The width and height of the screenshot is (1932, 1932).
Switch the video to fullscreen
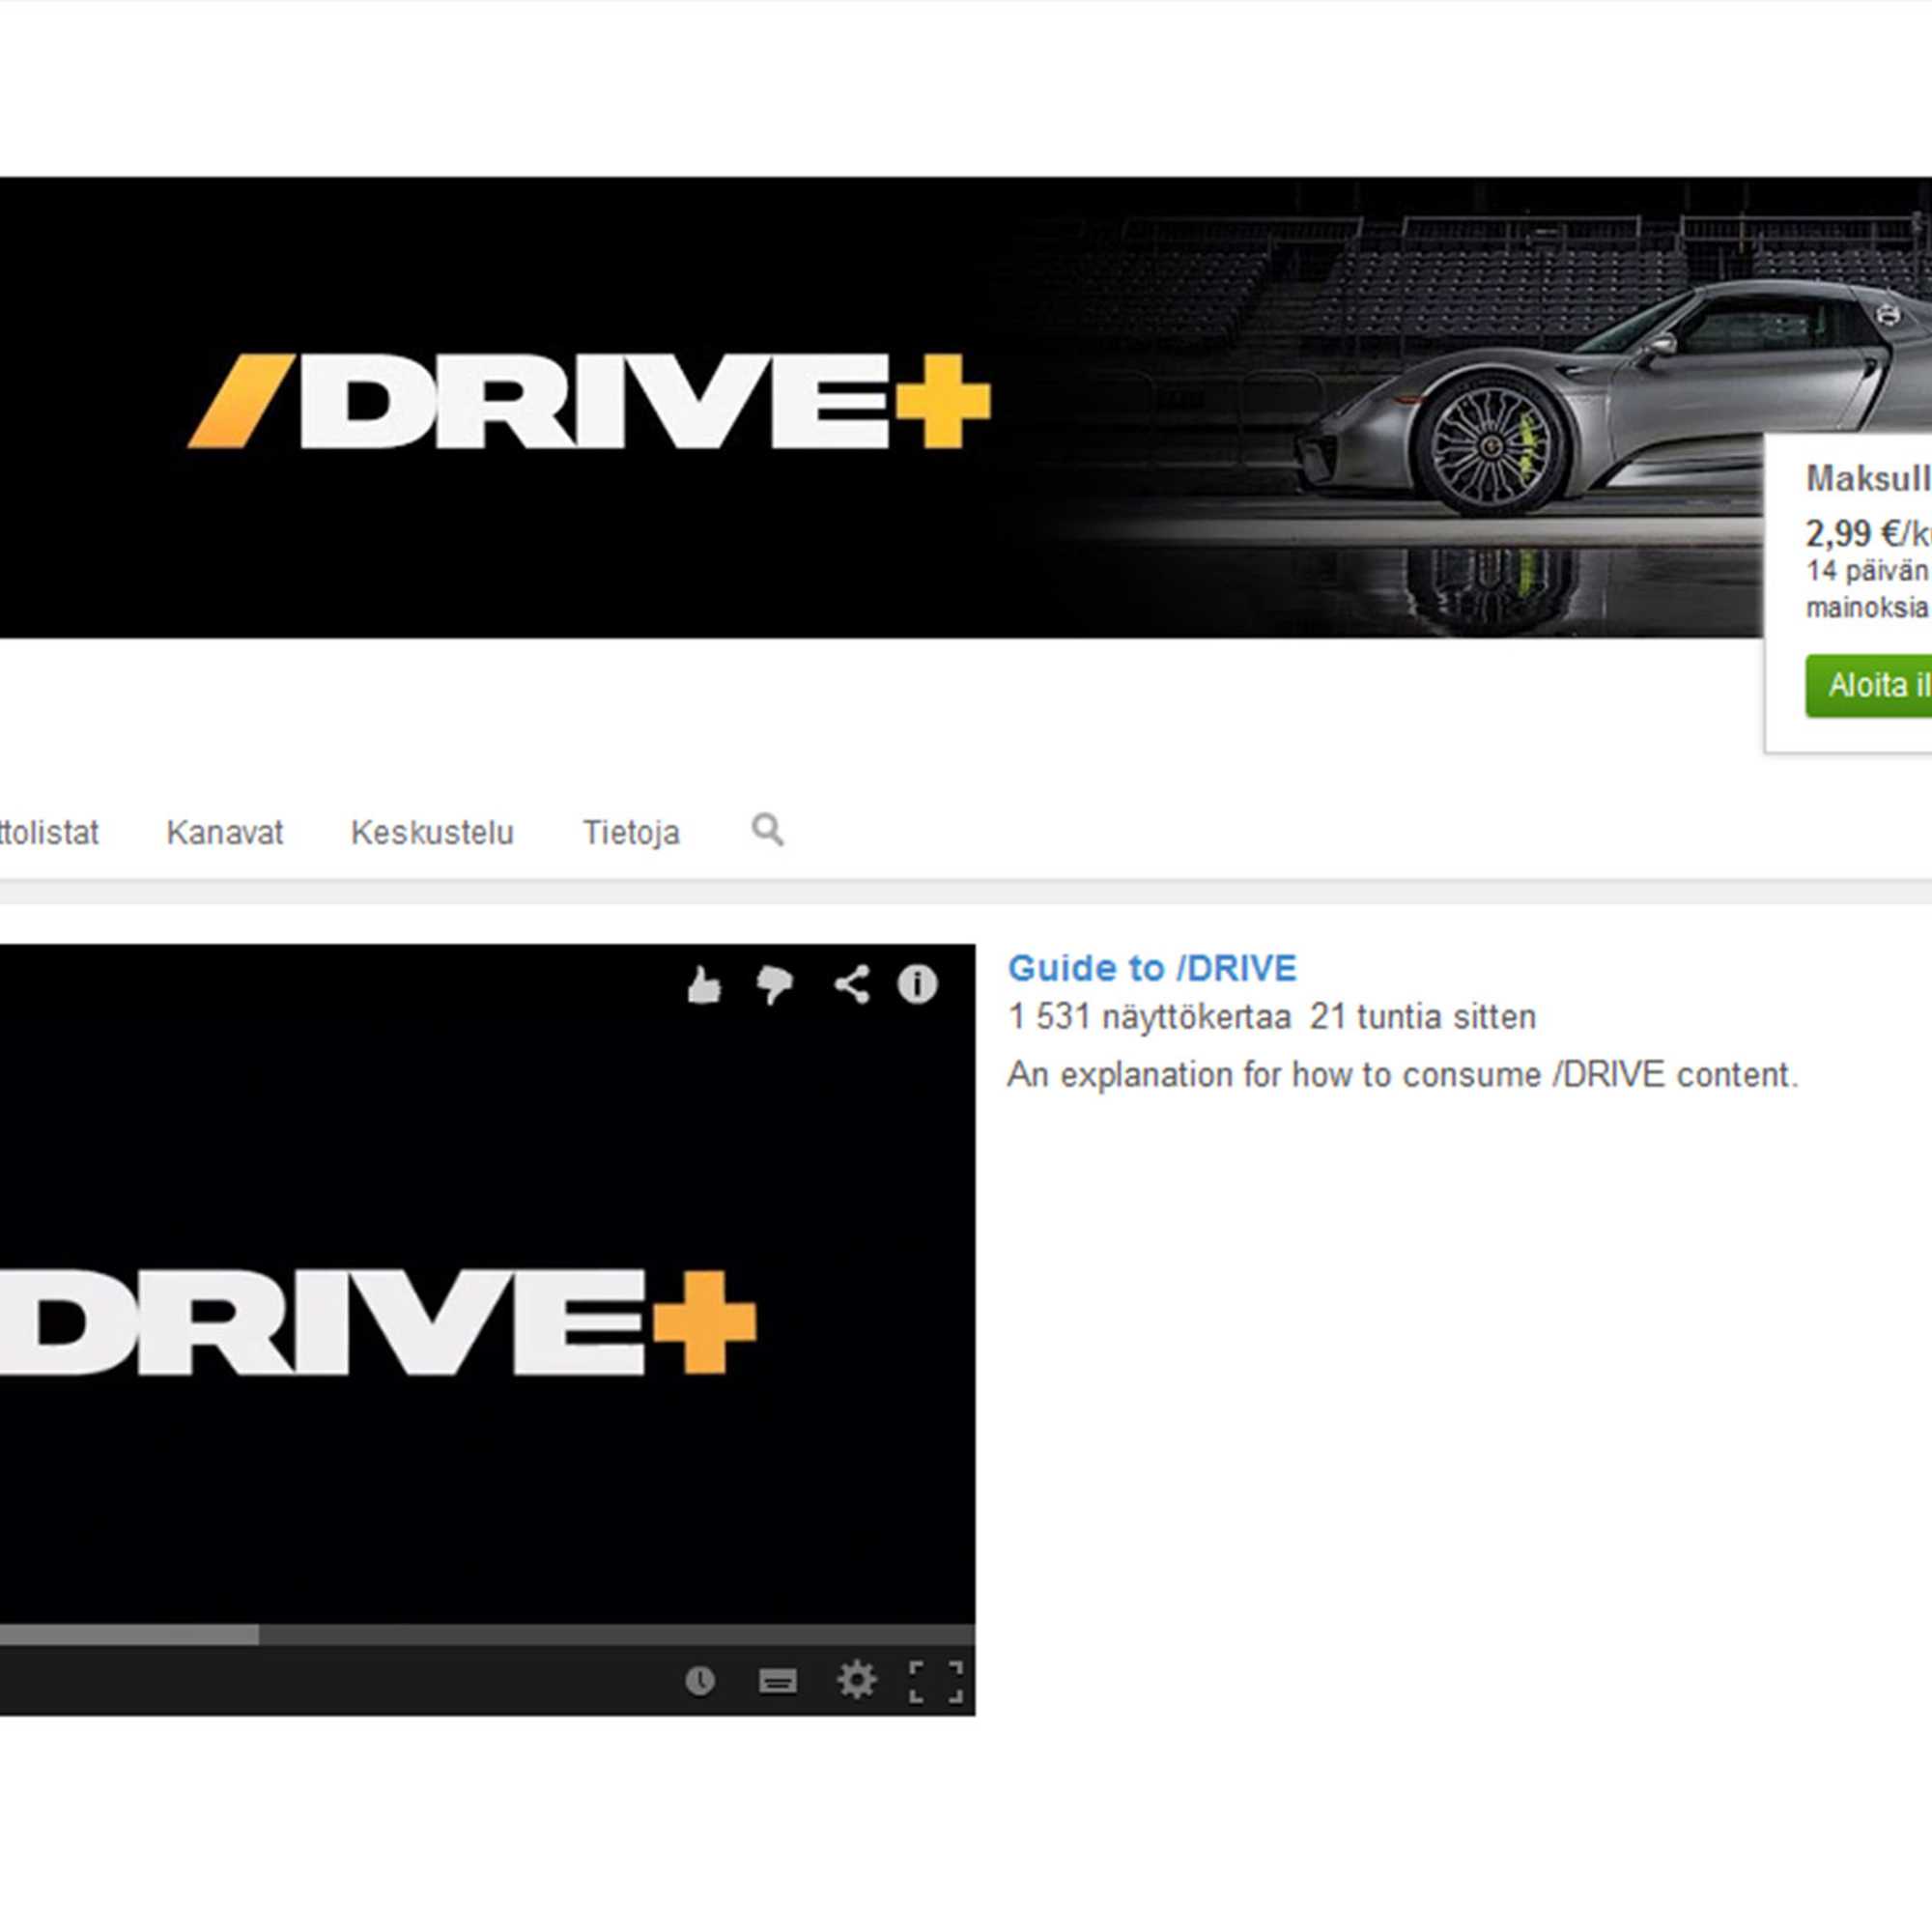[936, 1681]
